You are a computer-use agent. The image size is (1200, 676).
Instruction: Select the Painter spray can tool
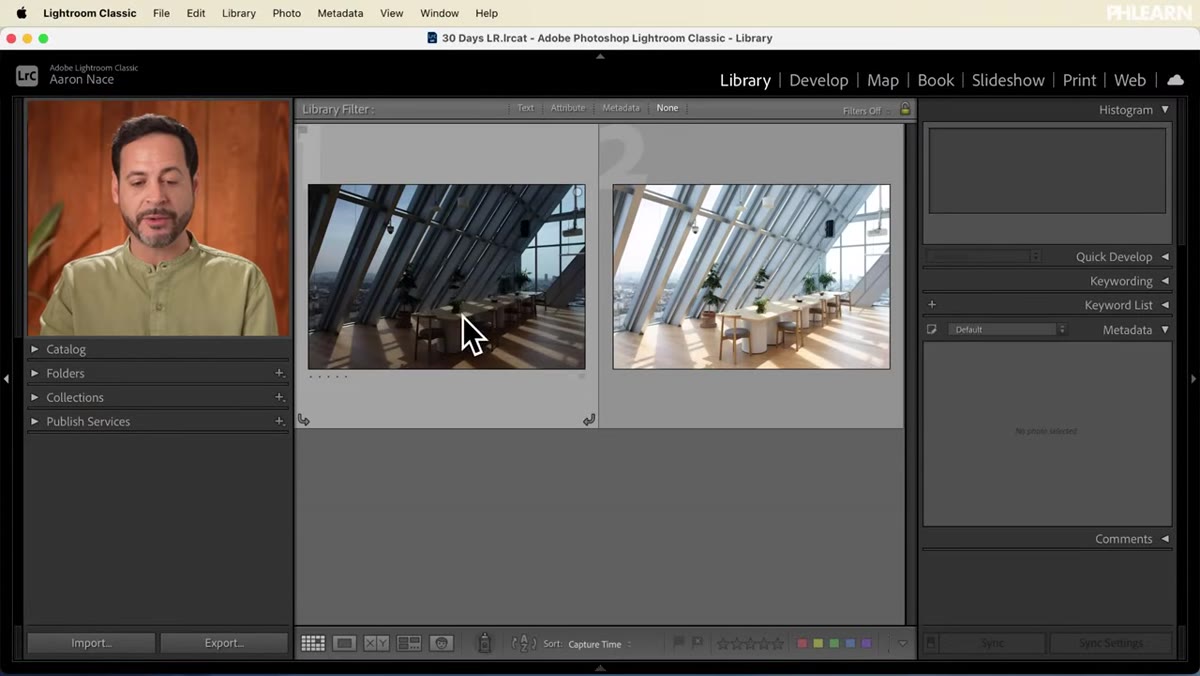point(484,643)
